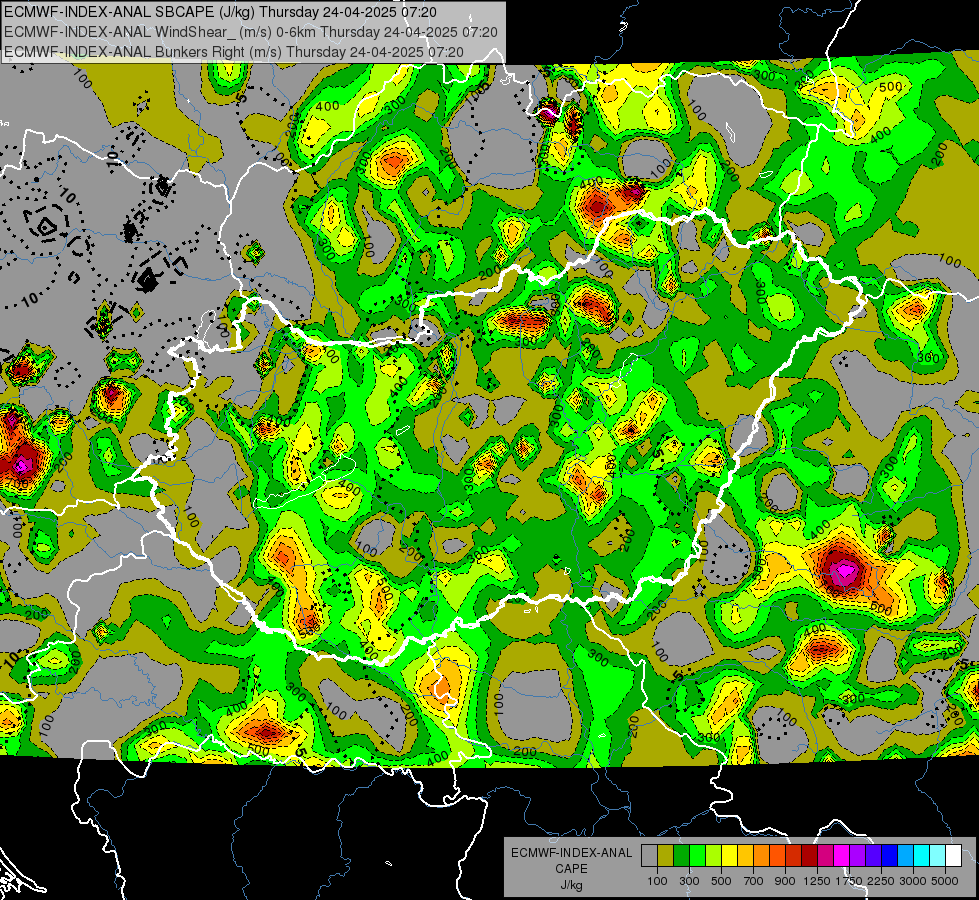This screenshot has height=900, width=979.
Task: Click the dark green legend swatch
Action: coord(681,856)
